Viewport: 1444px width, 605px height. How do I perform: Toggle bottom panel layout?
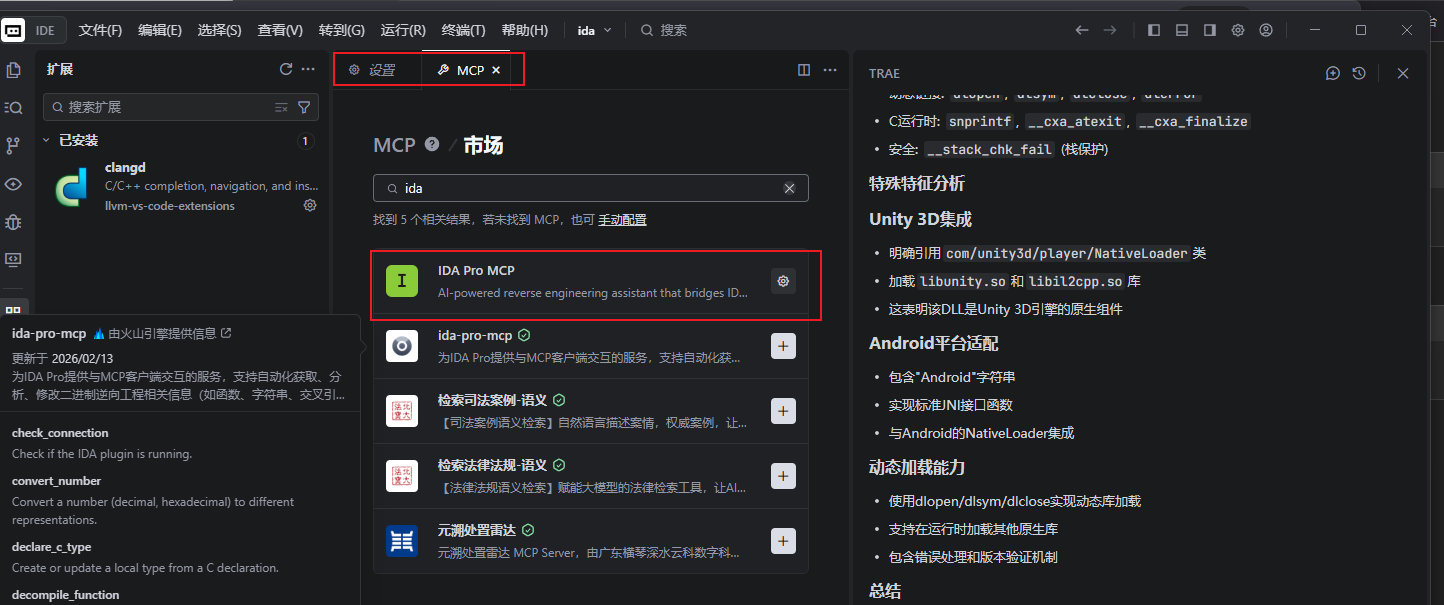(1182, 30)
